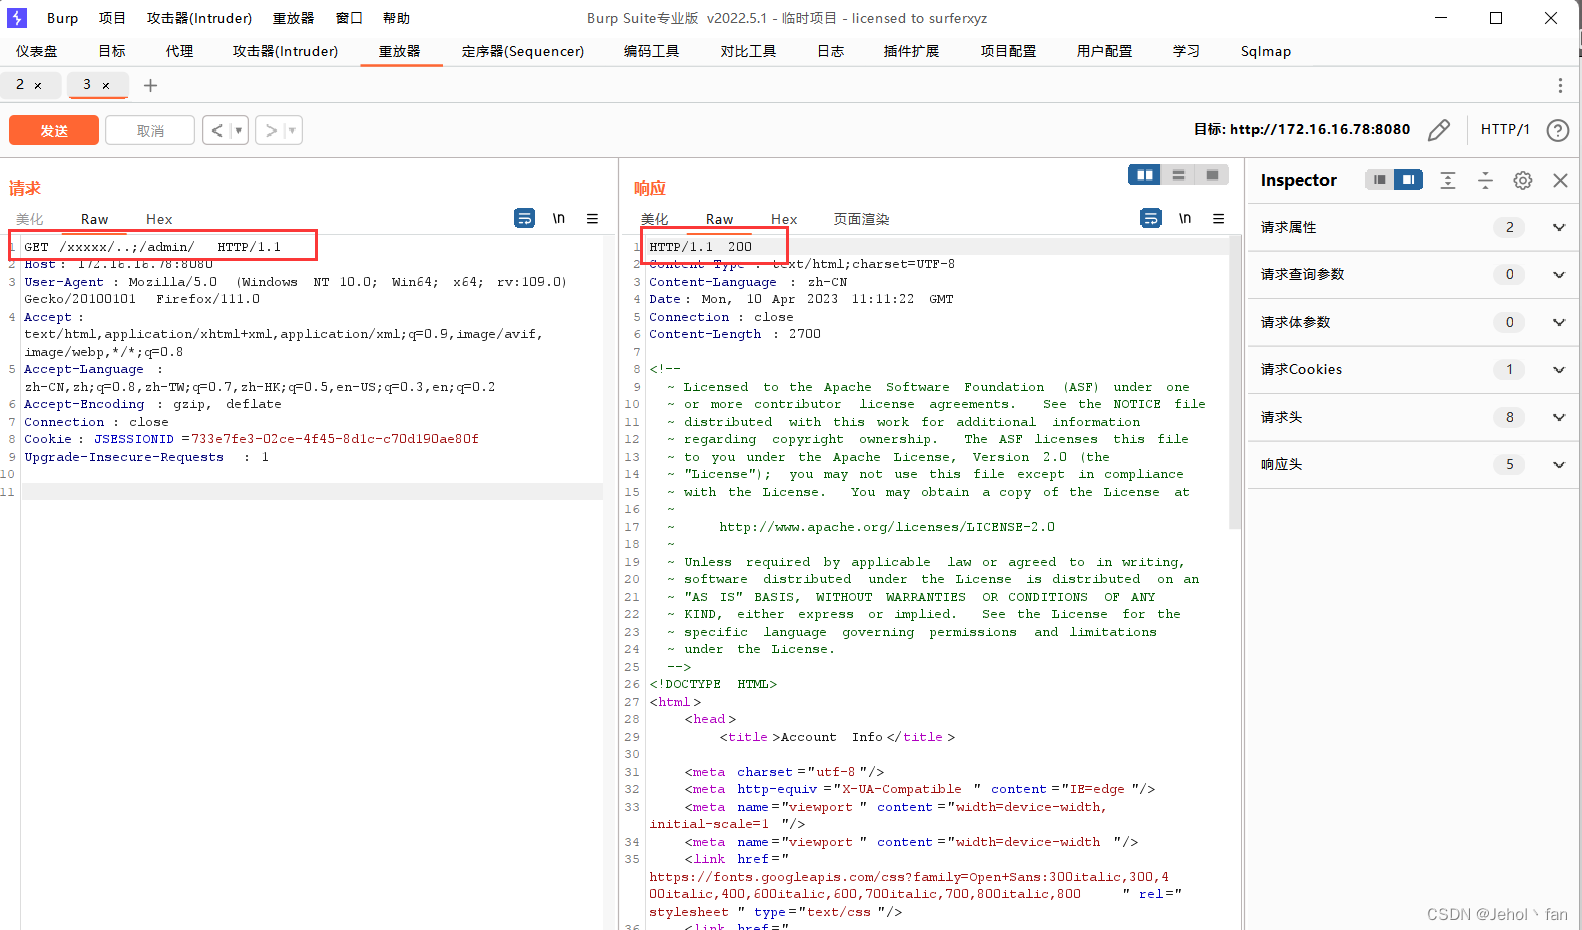Click the JSESSIONID cookie value text
The width and height of the screenshot is (1582, 930).
coord(335,439)
